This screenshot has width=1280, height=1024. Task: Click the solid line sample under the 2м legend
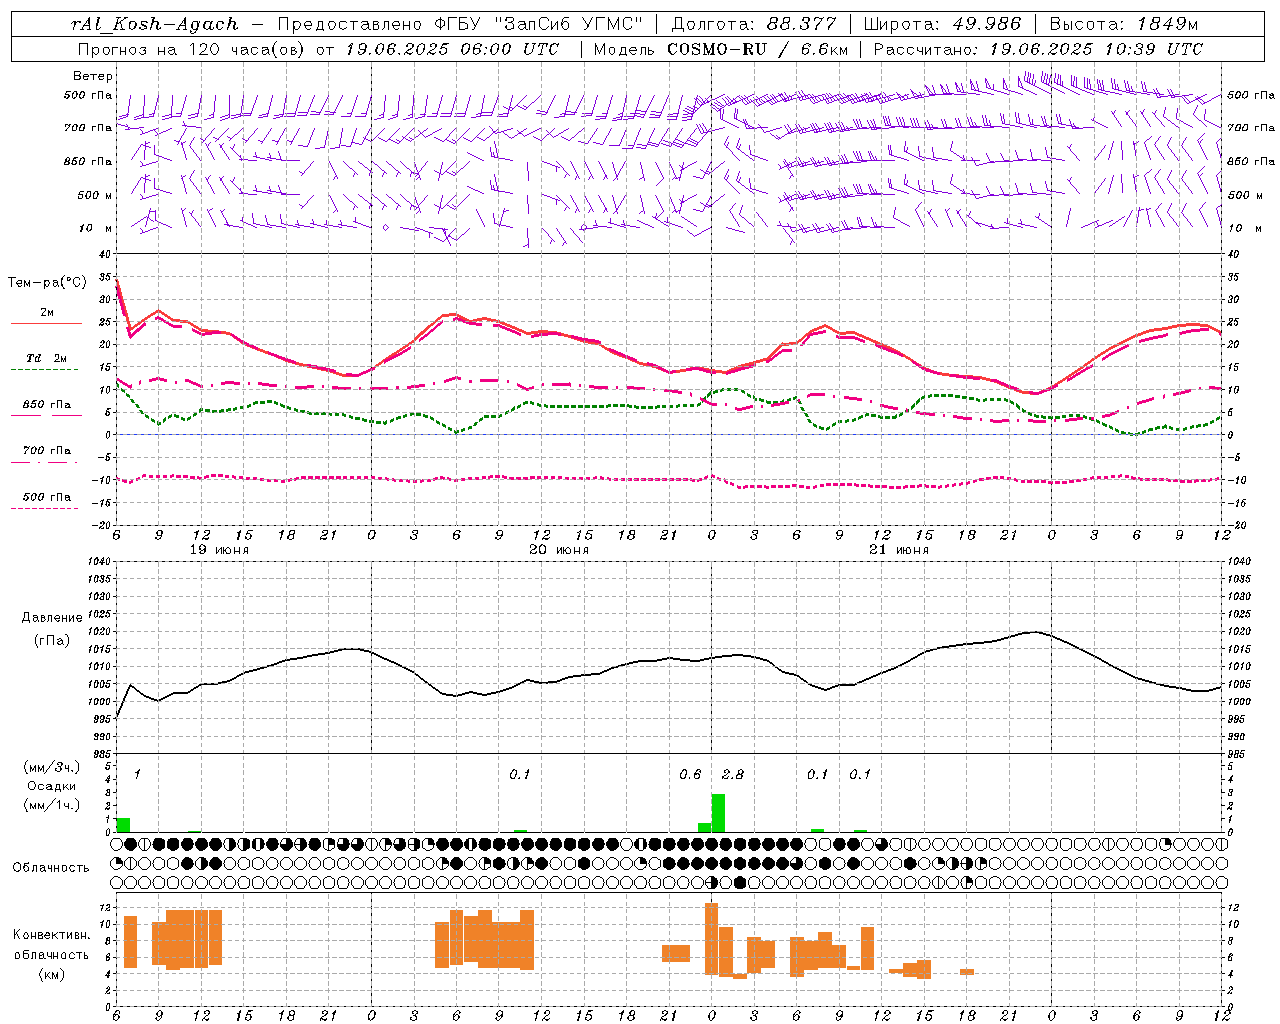(46, 324)
